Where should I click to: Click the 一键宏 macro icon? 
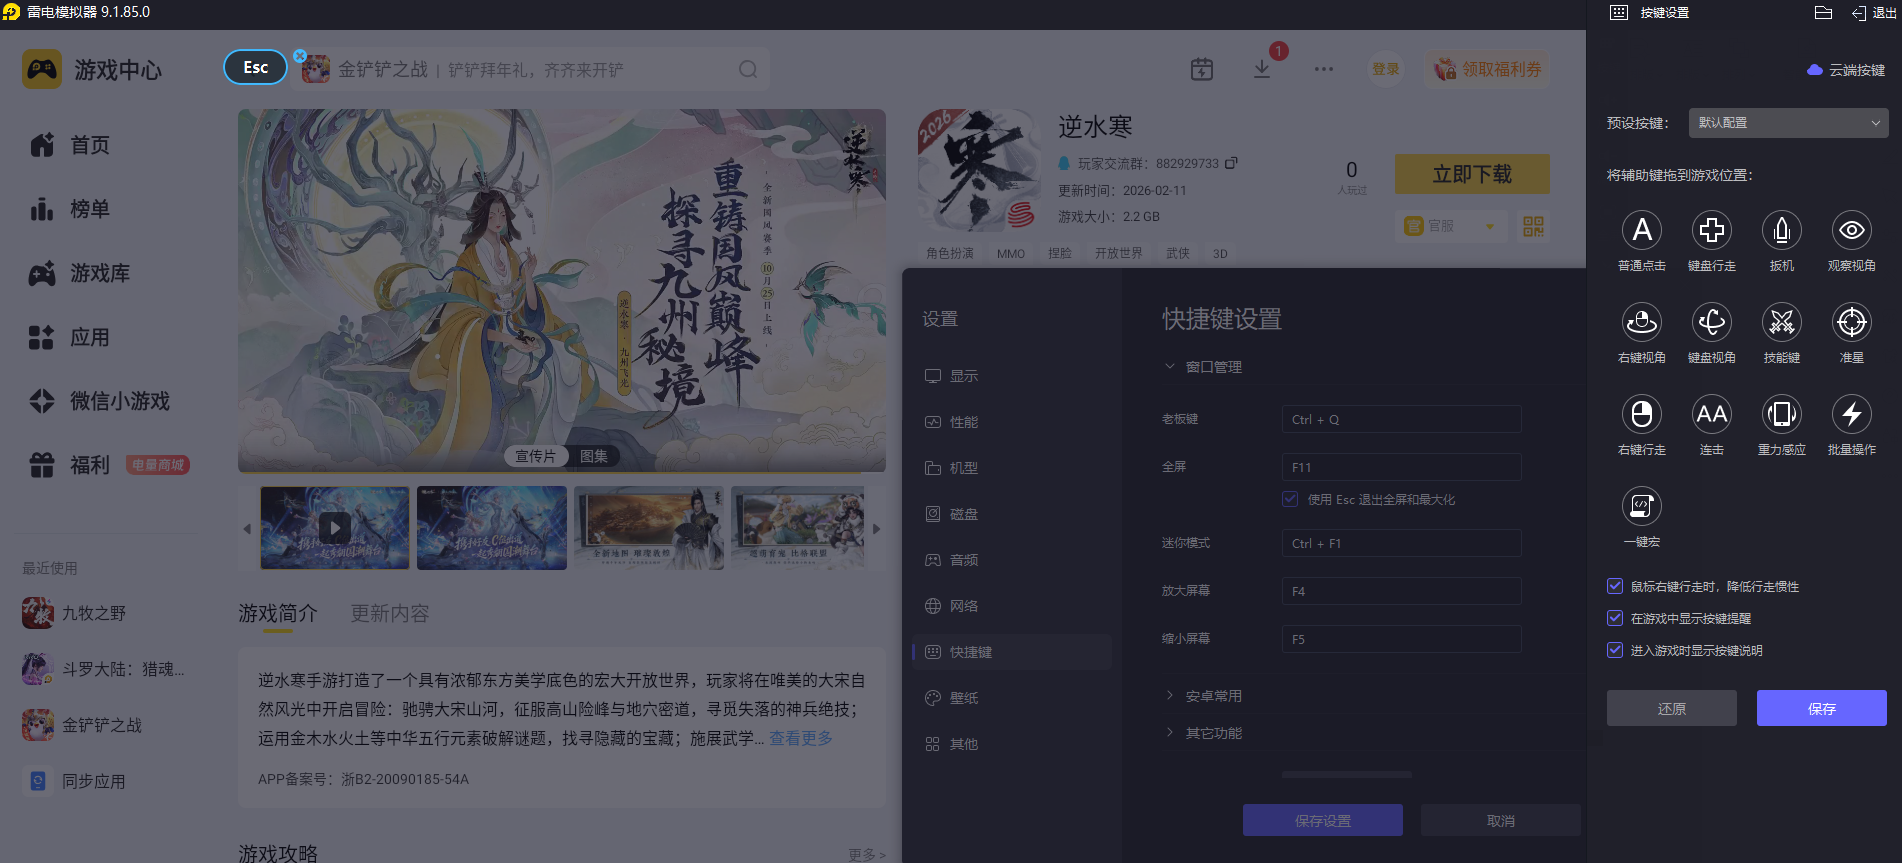tap(1641, 507)
